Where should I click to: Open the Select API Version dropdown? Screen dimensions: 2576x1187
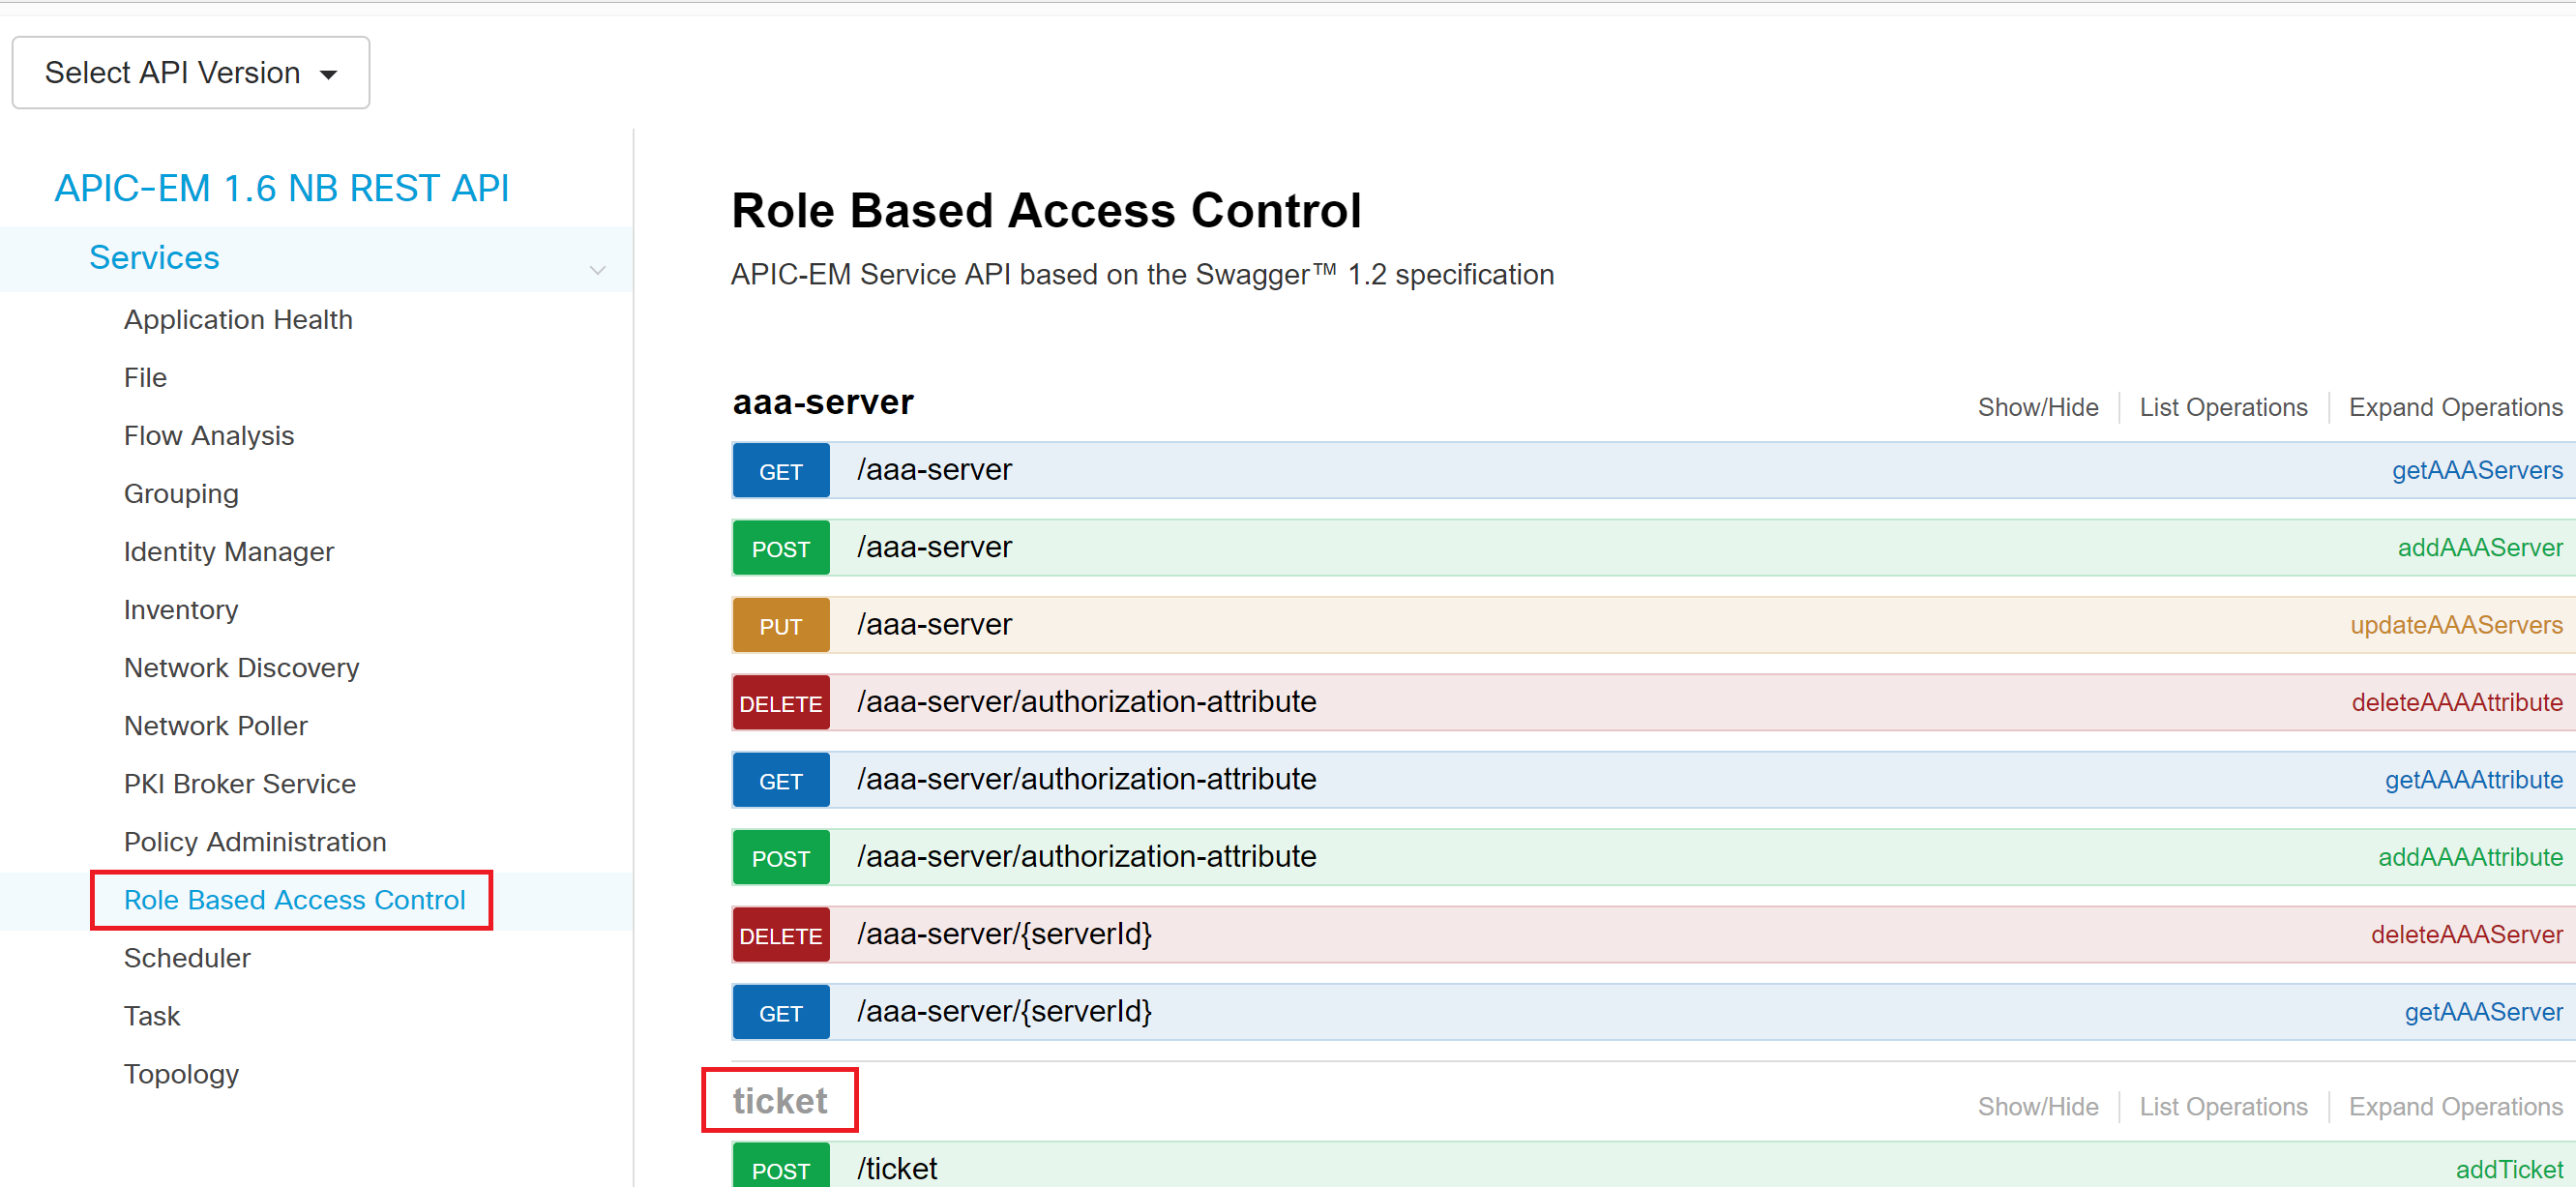(x=191, y=73)
